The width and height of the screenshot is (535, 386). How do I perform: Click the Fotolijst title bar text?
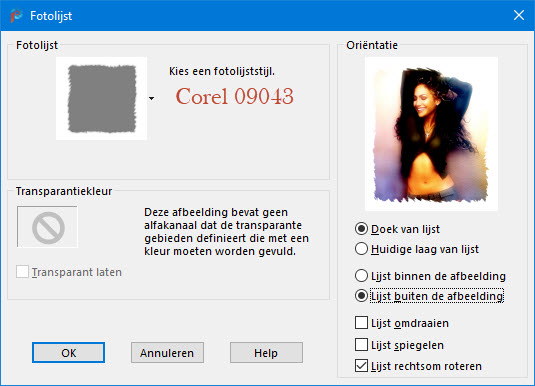tap(51, 16)
